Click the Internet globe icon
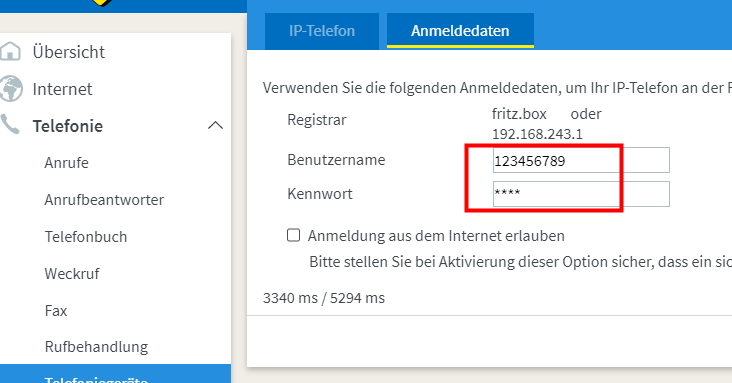 (10, 88)
